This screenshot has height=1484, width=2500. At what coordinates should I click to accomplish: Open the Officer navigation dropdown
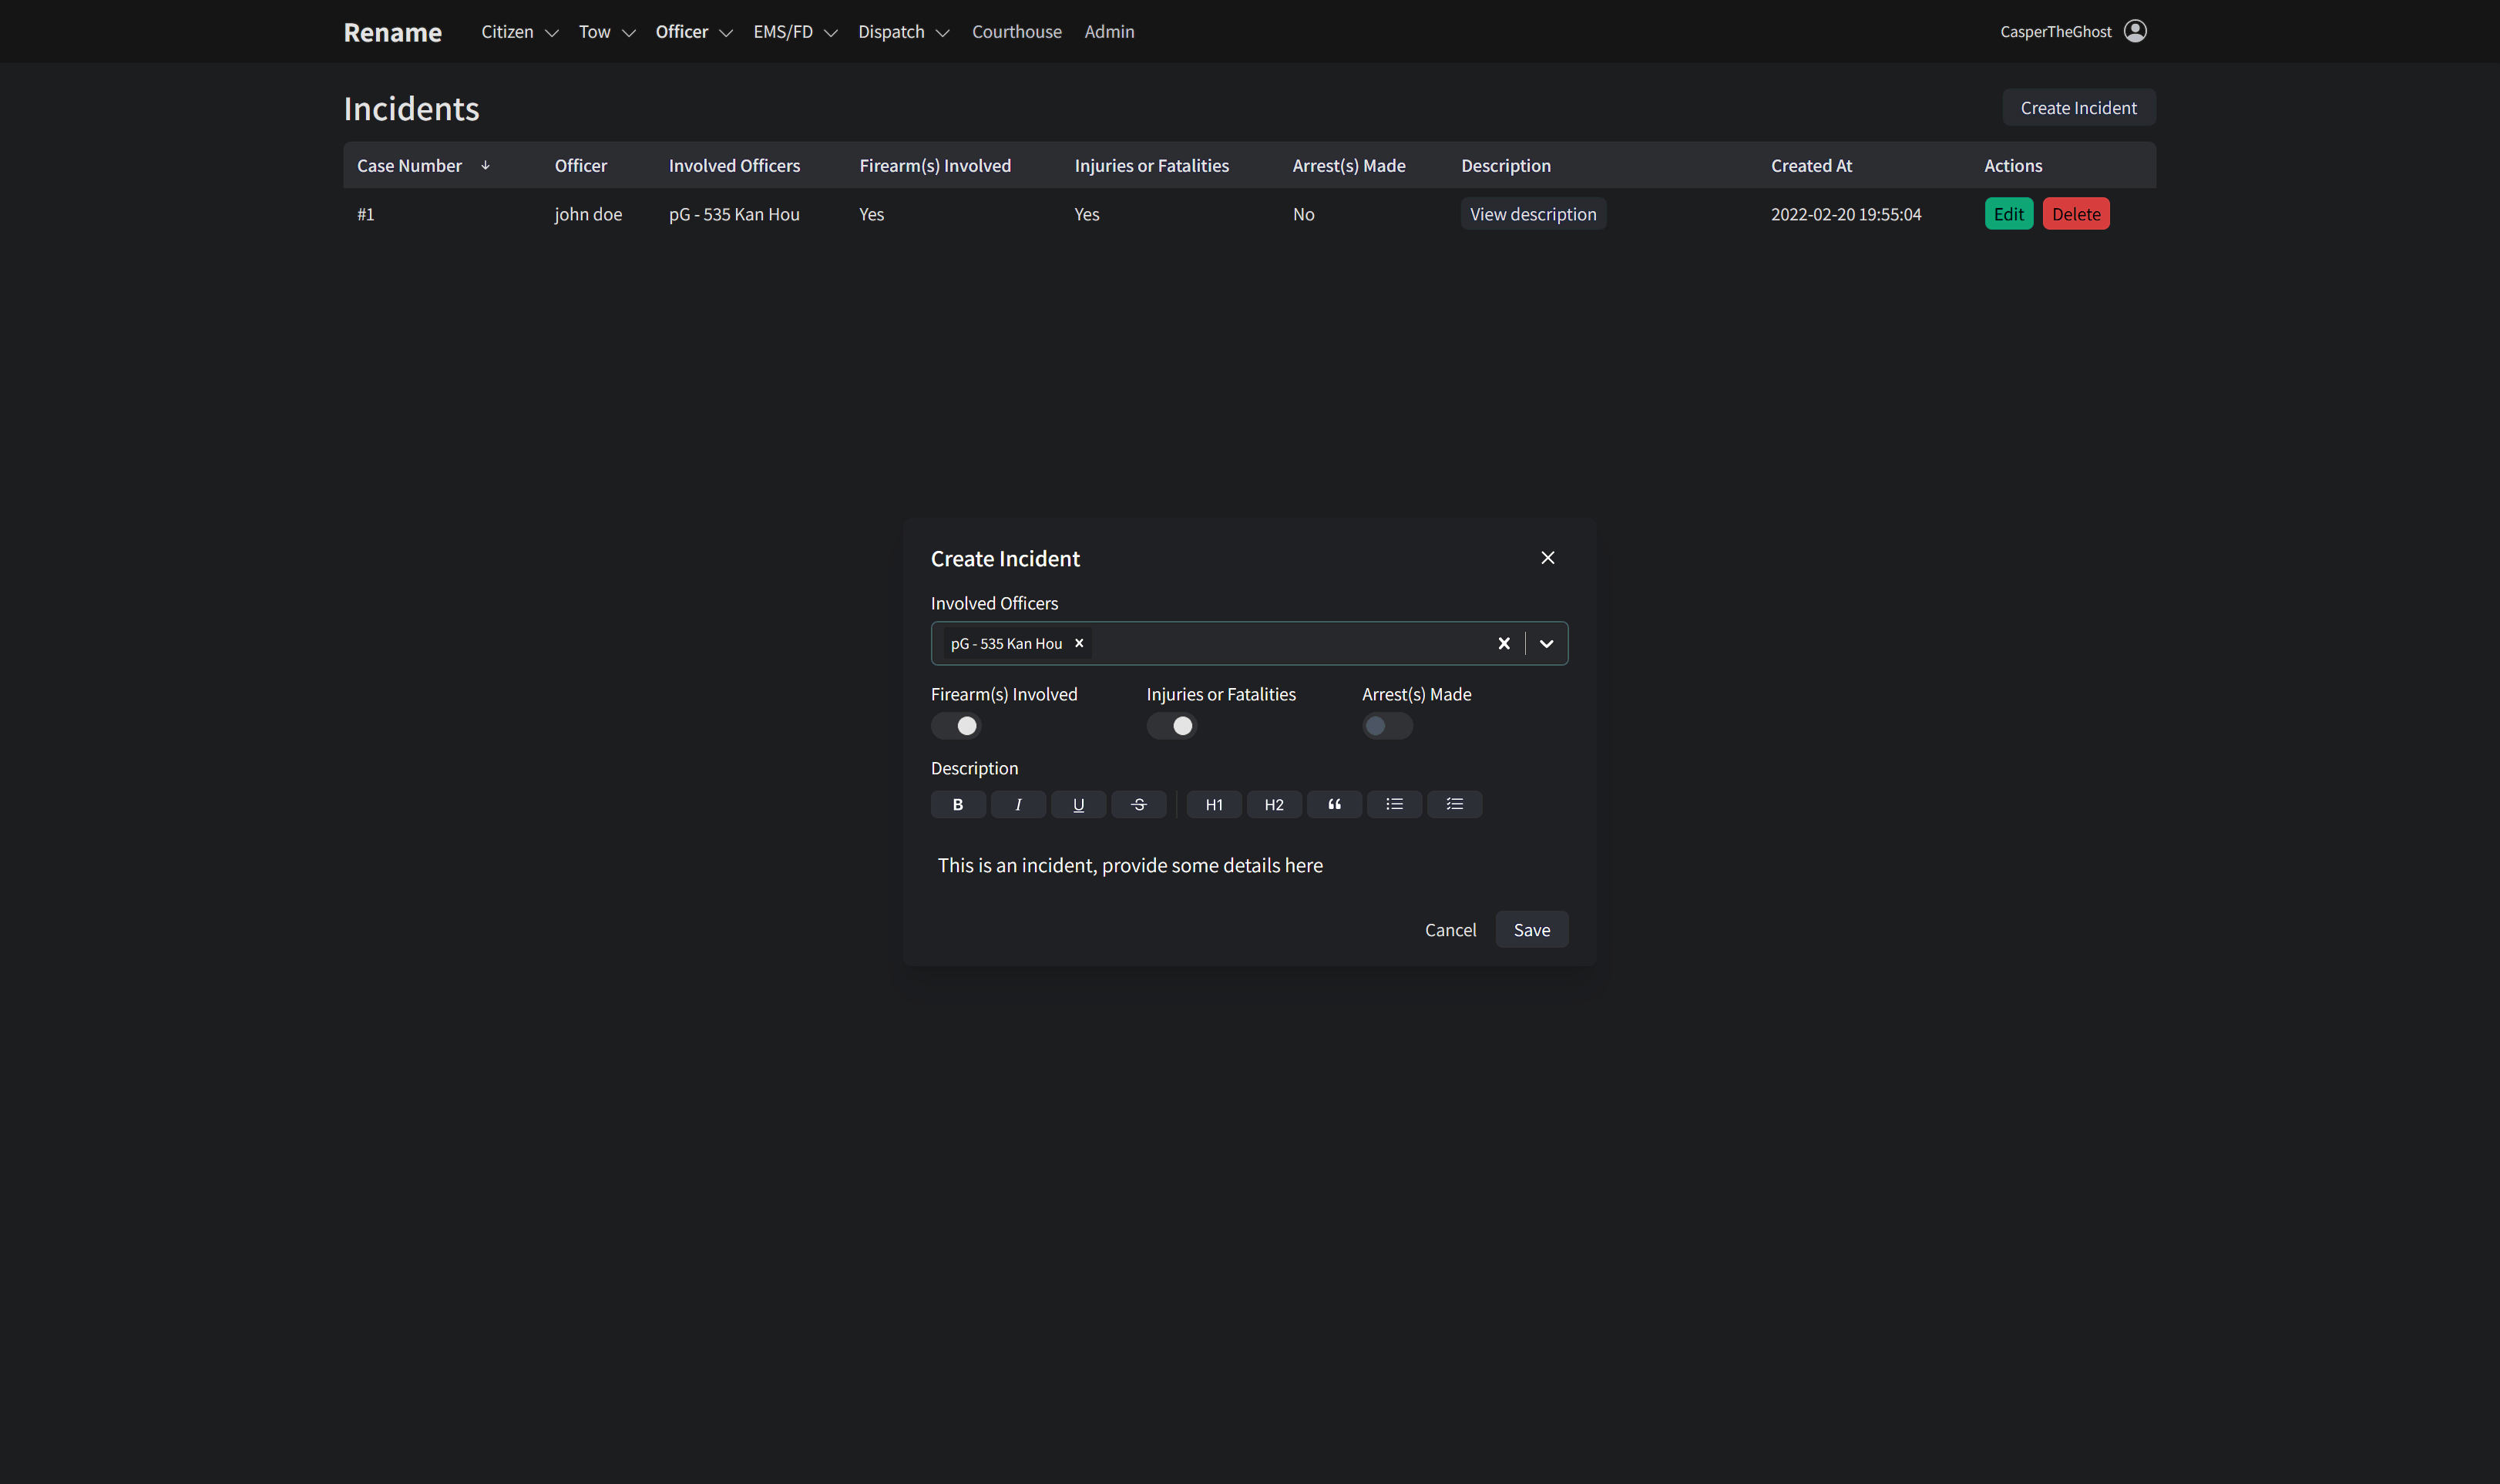click(693, 31)
